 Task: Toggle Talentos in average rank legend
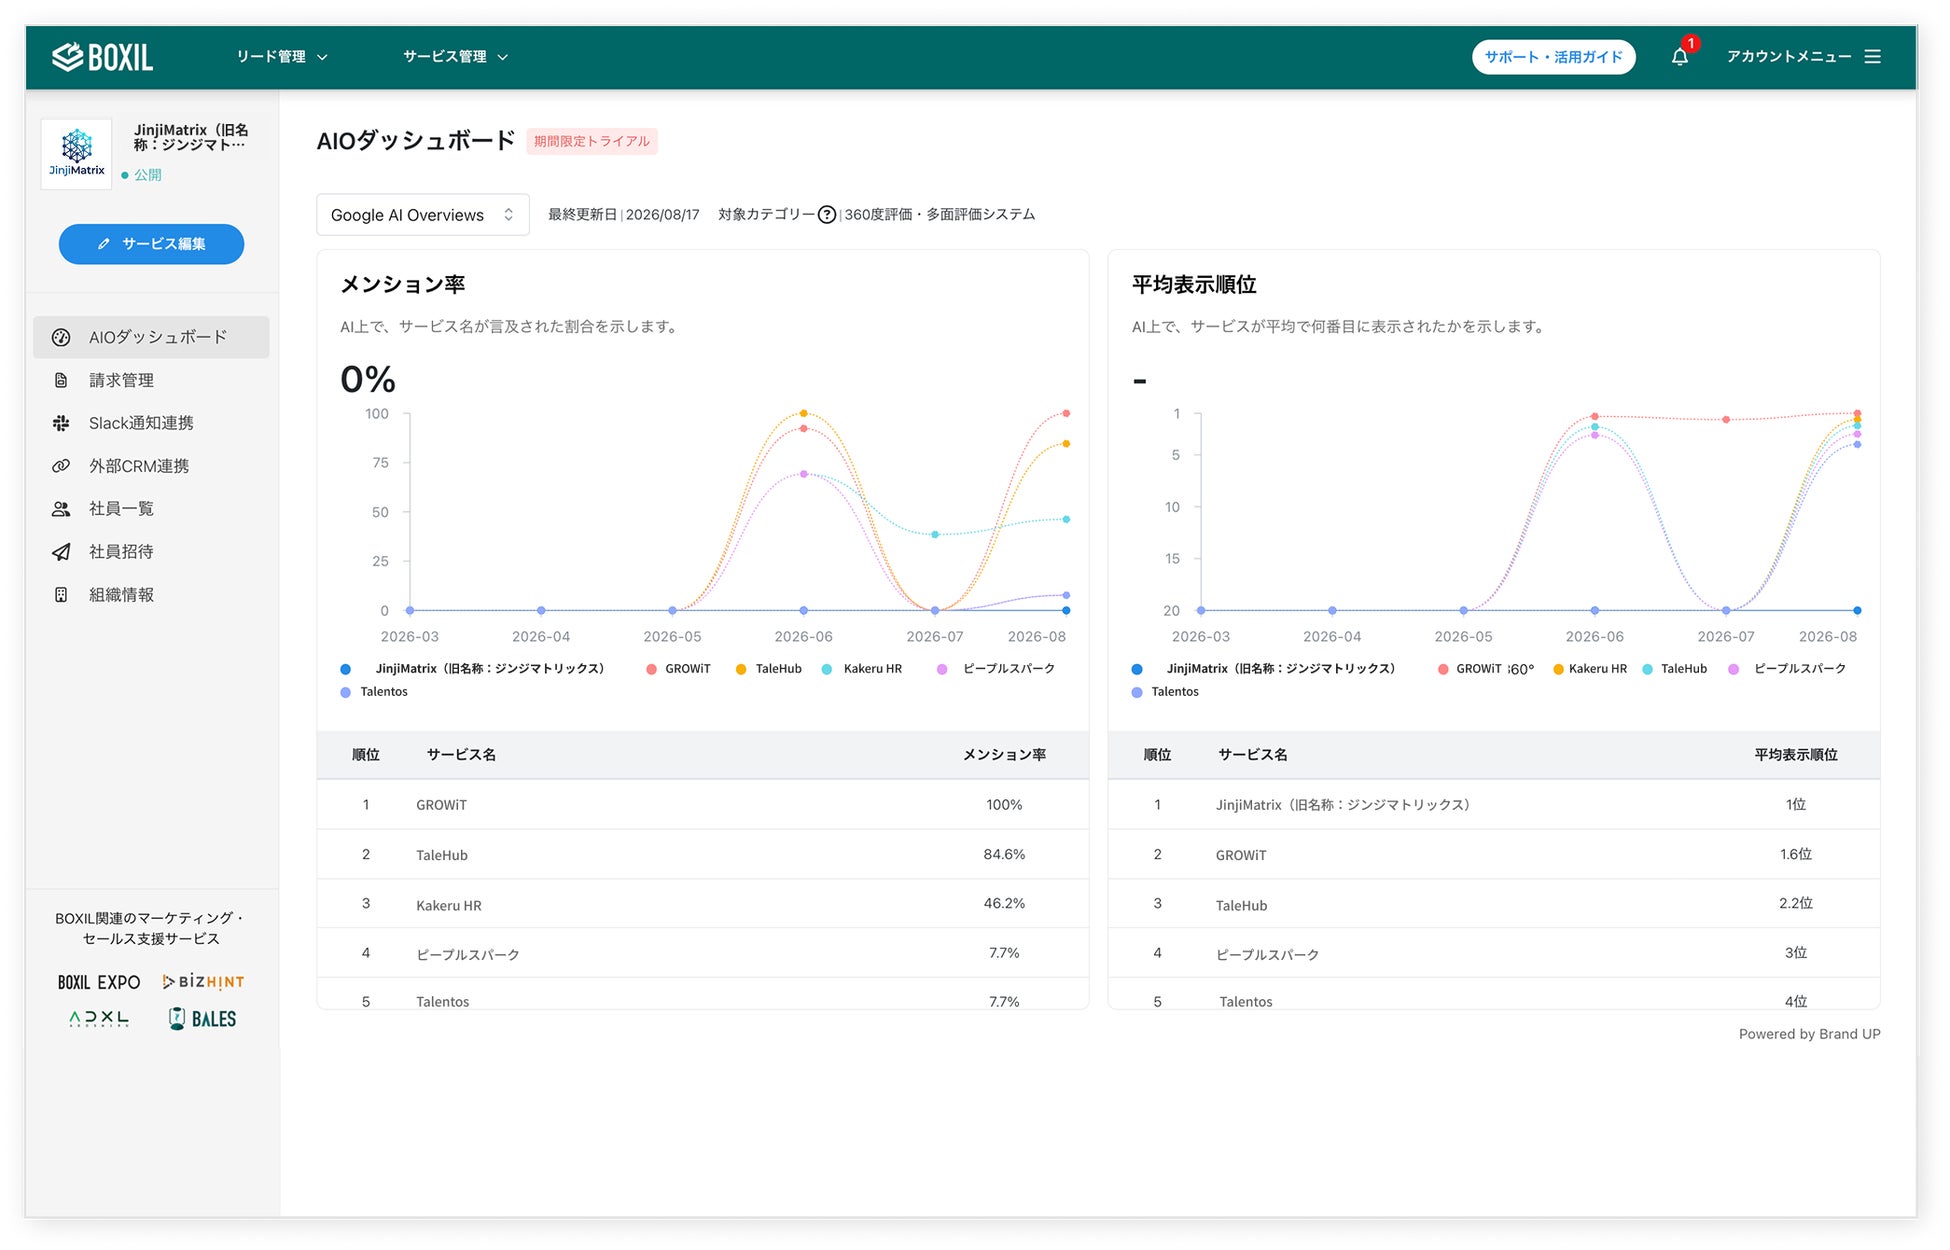pos(1165,692)
